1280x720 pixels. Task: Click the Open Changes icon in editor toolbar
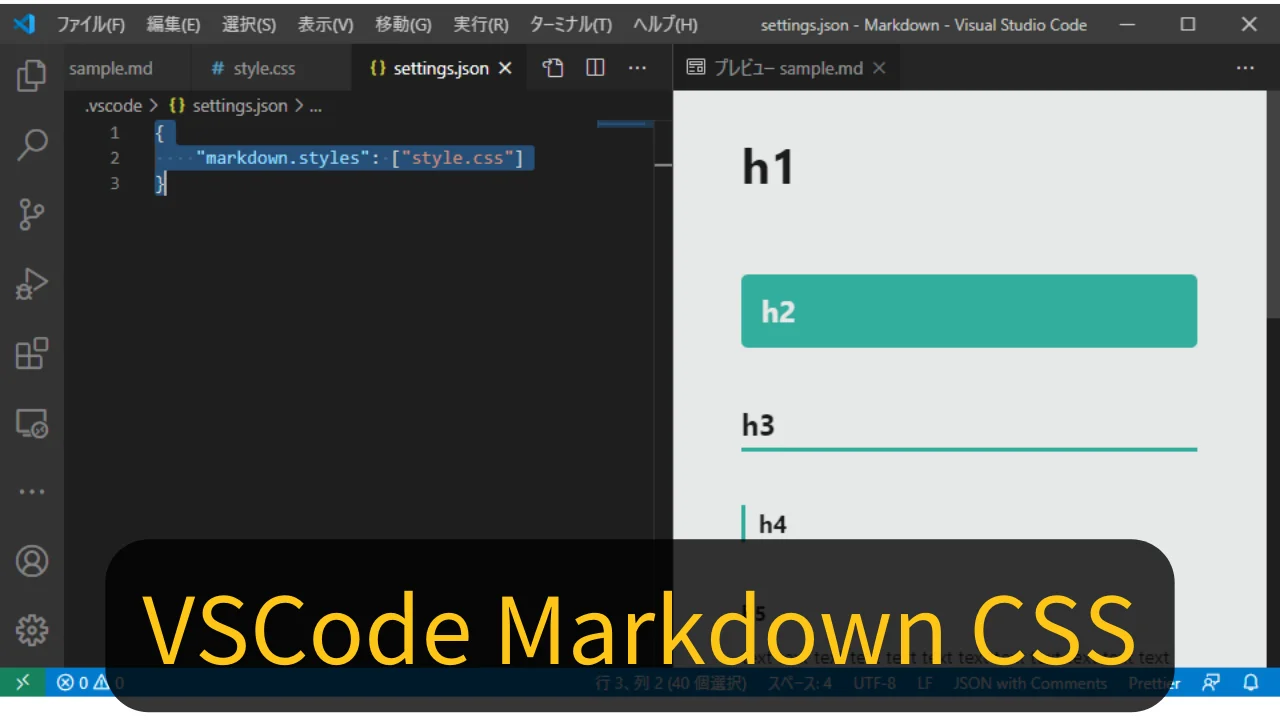(x=553, y=68)
